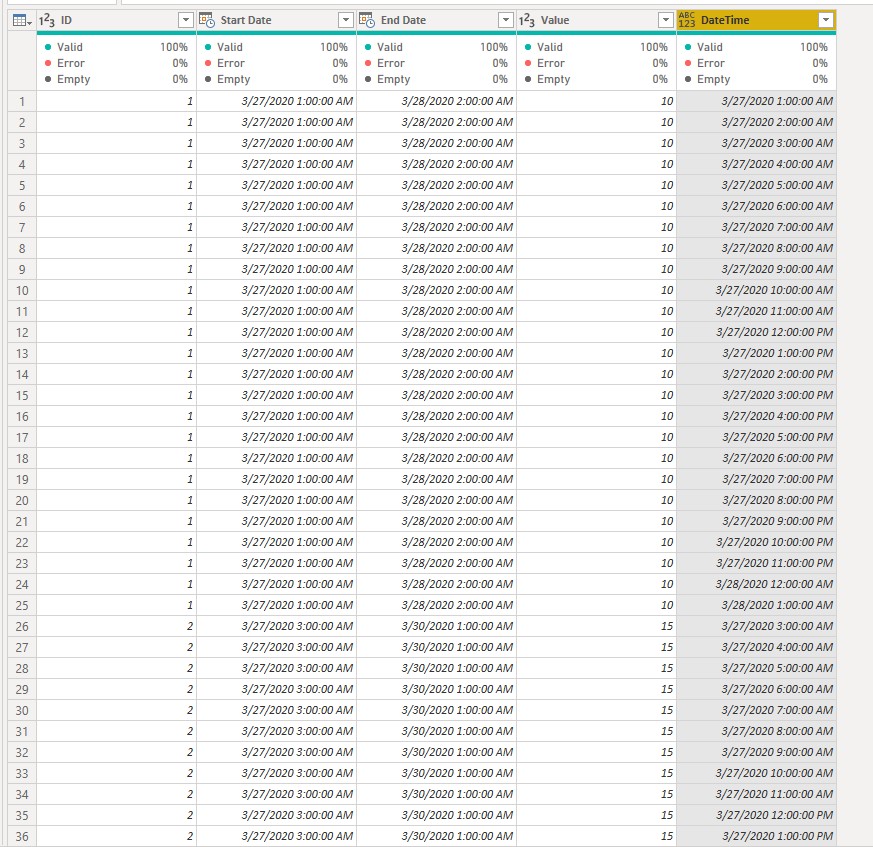This screenshot has height=847, width=873.
Task: Open the Start Date filter dropdown
Action: coord(346,21)
